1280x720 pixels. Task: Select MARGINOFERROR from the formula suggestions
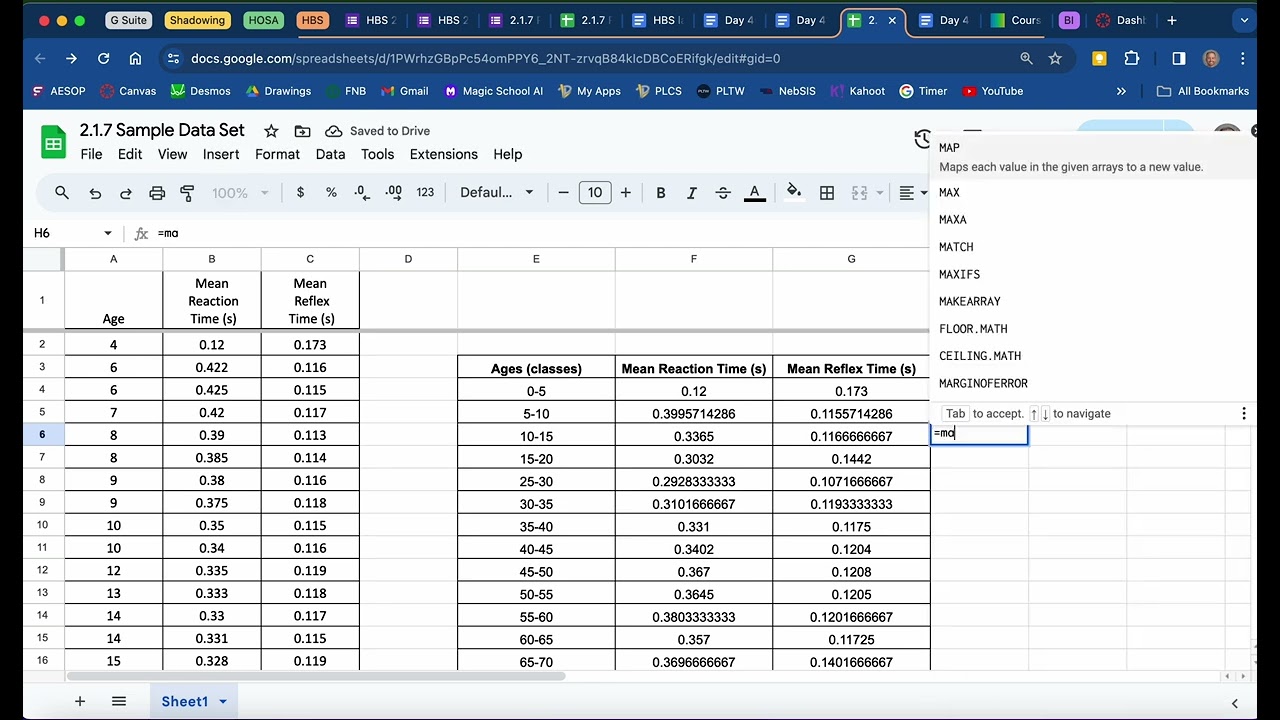click(x=1092, y=383)
